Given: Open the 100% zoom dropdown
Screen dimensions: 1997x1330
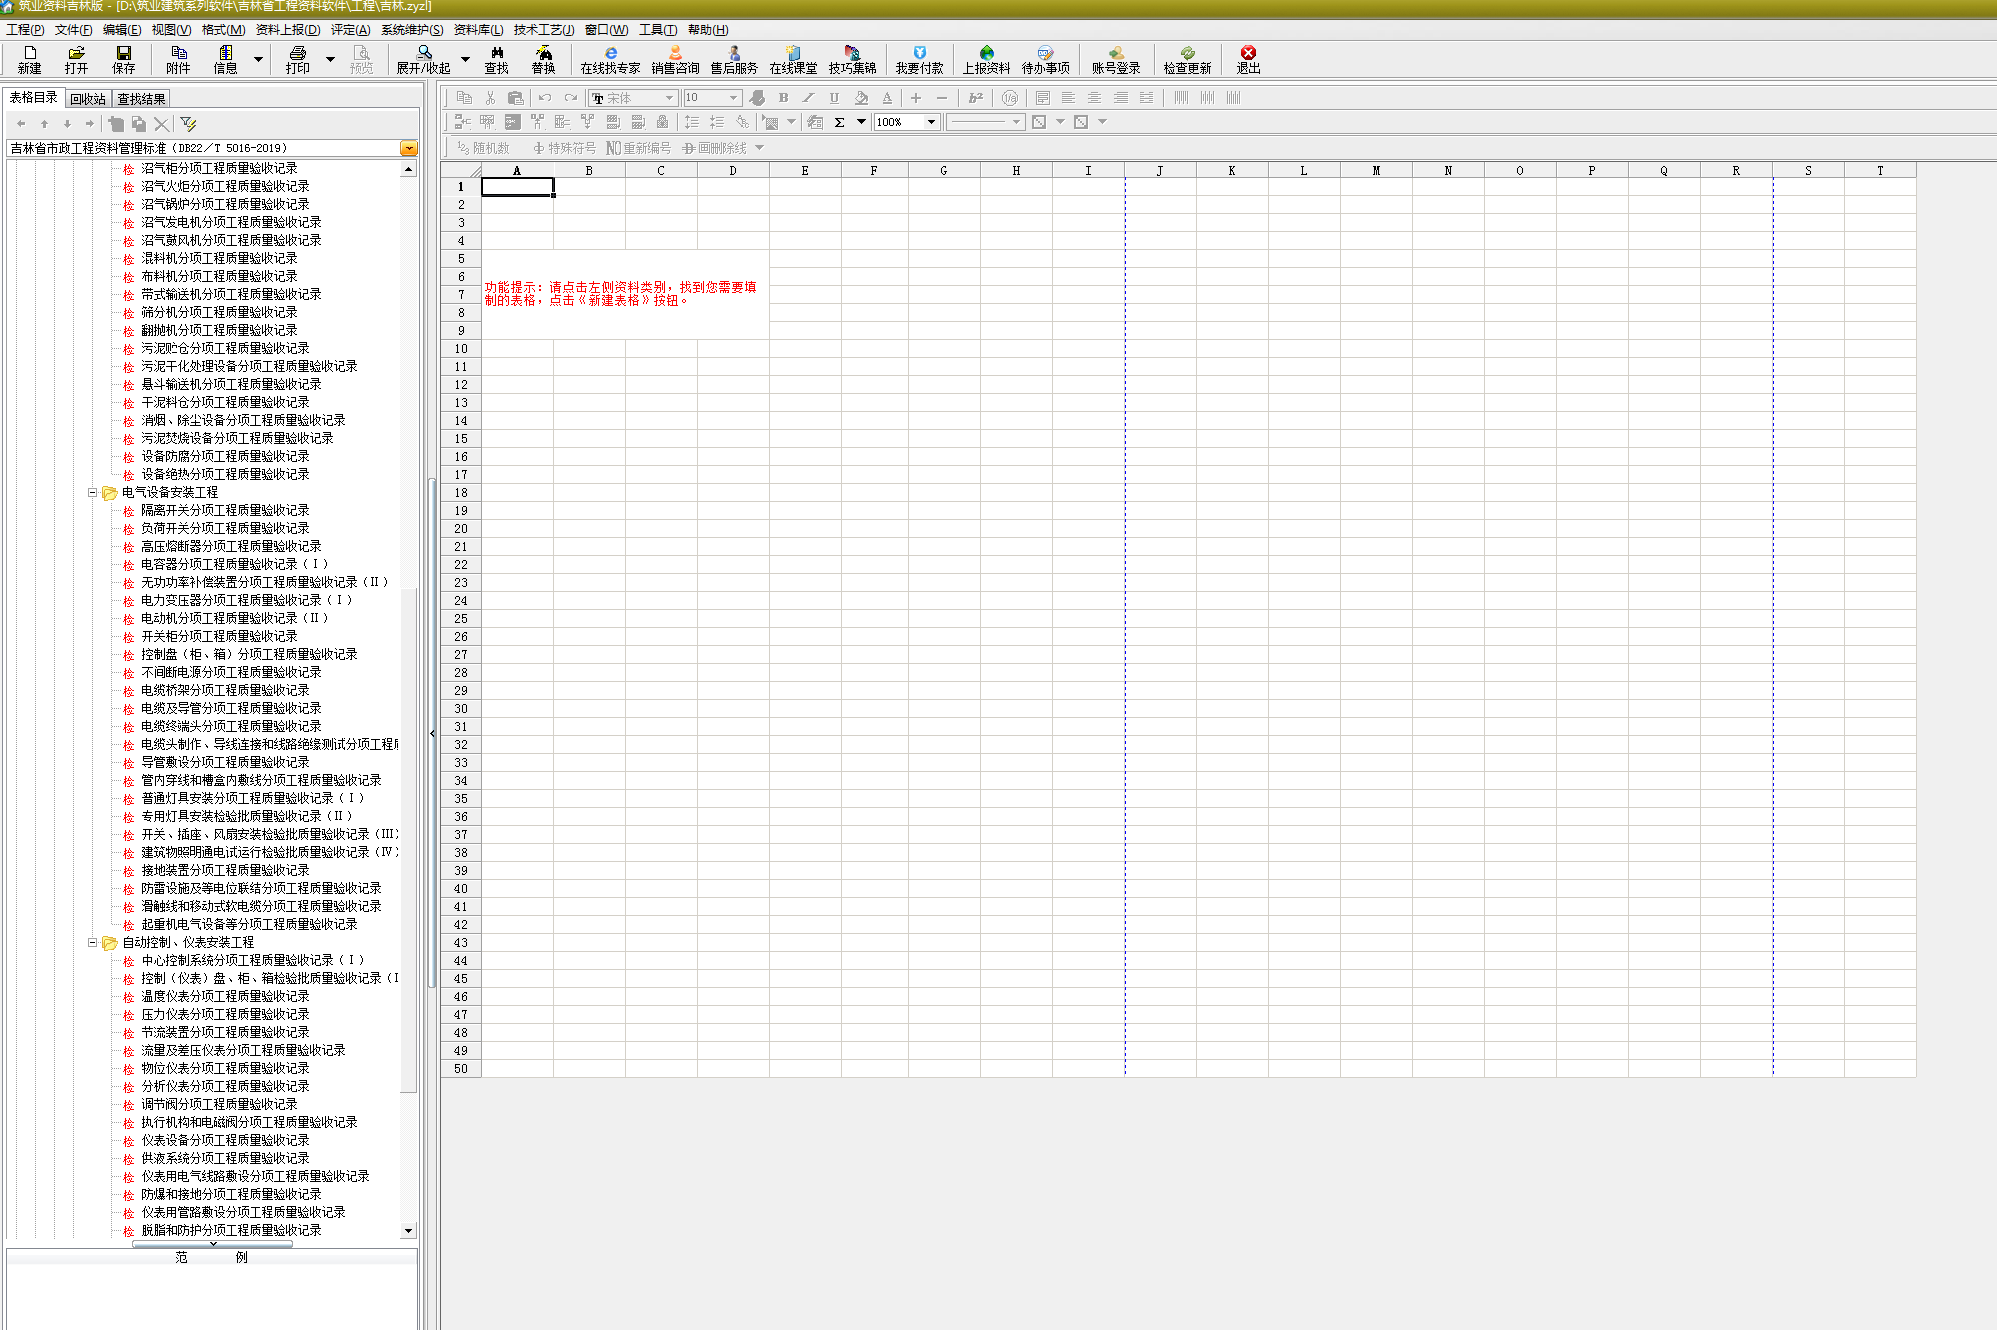Looking at the screenshot, I should coord(931,122).
